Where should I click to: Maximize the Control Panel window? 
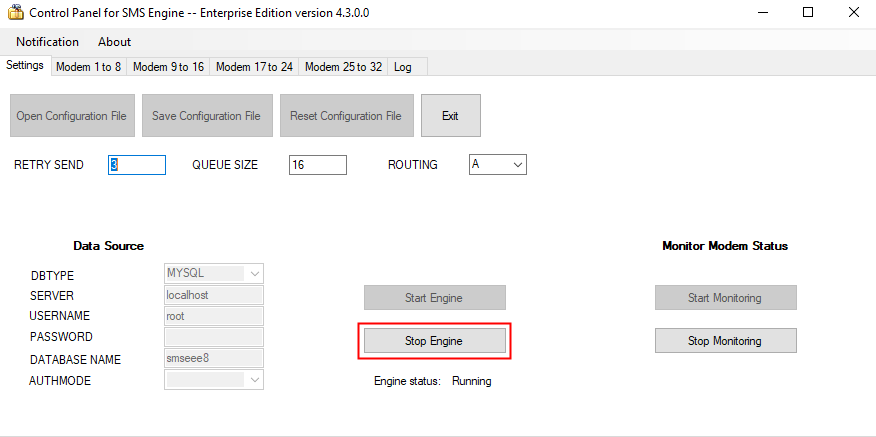pyautogui.click(x=807, y=14)
